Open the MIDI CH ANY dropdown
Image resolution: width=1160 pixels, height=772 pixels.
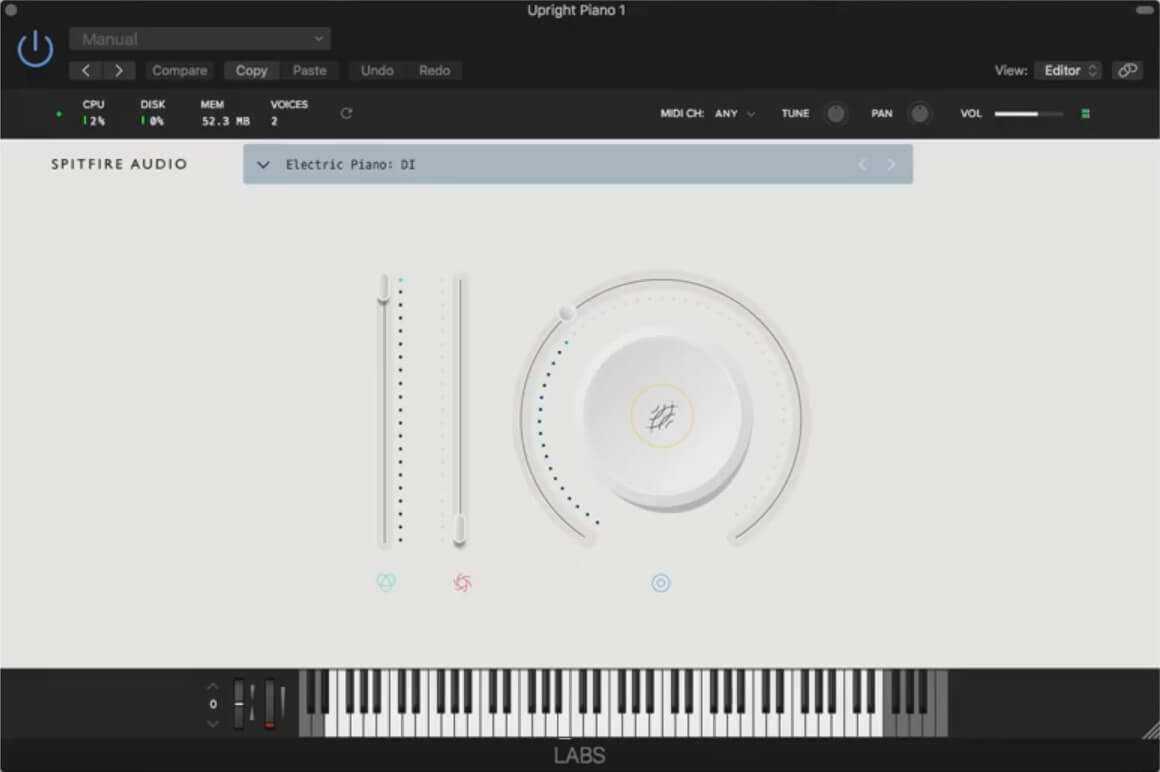(x=735, y=114)
